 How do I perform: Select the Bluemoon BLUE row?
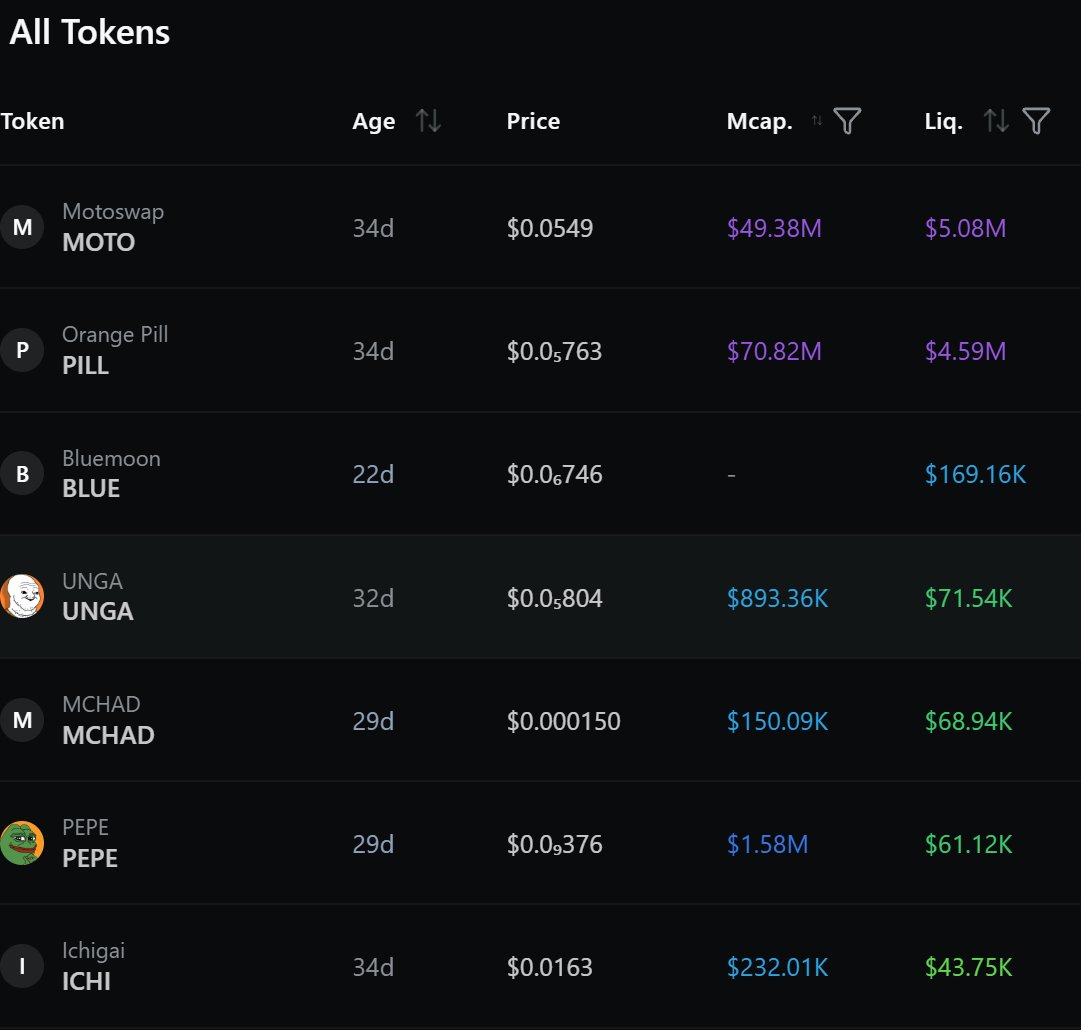540,474
